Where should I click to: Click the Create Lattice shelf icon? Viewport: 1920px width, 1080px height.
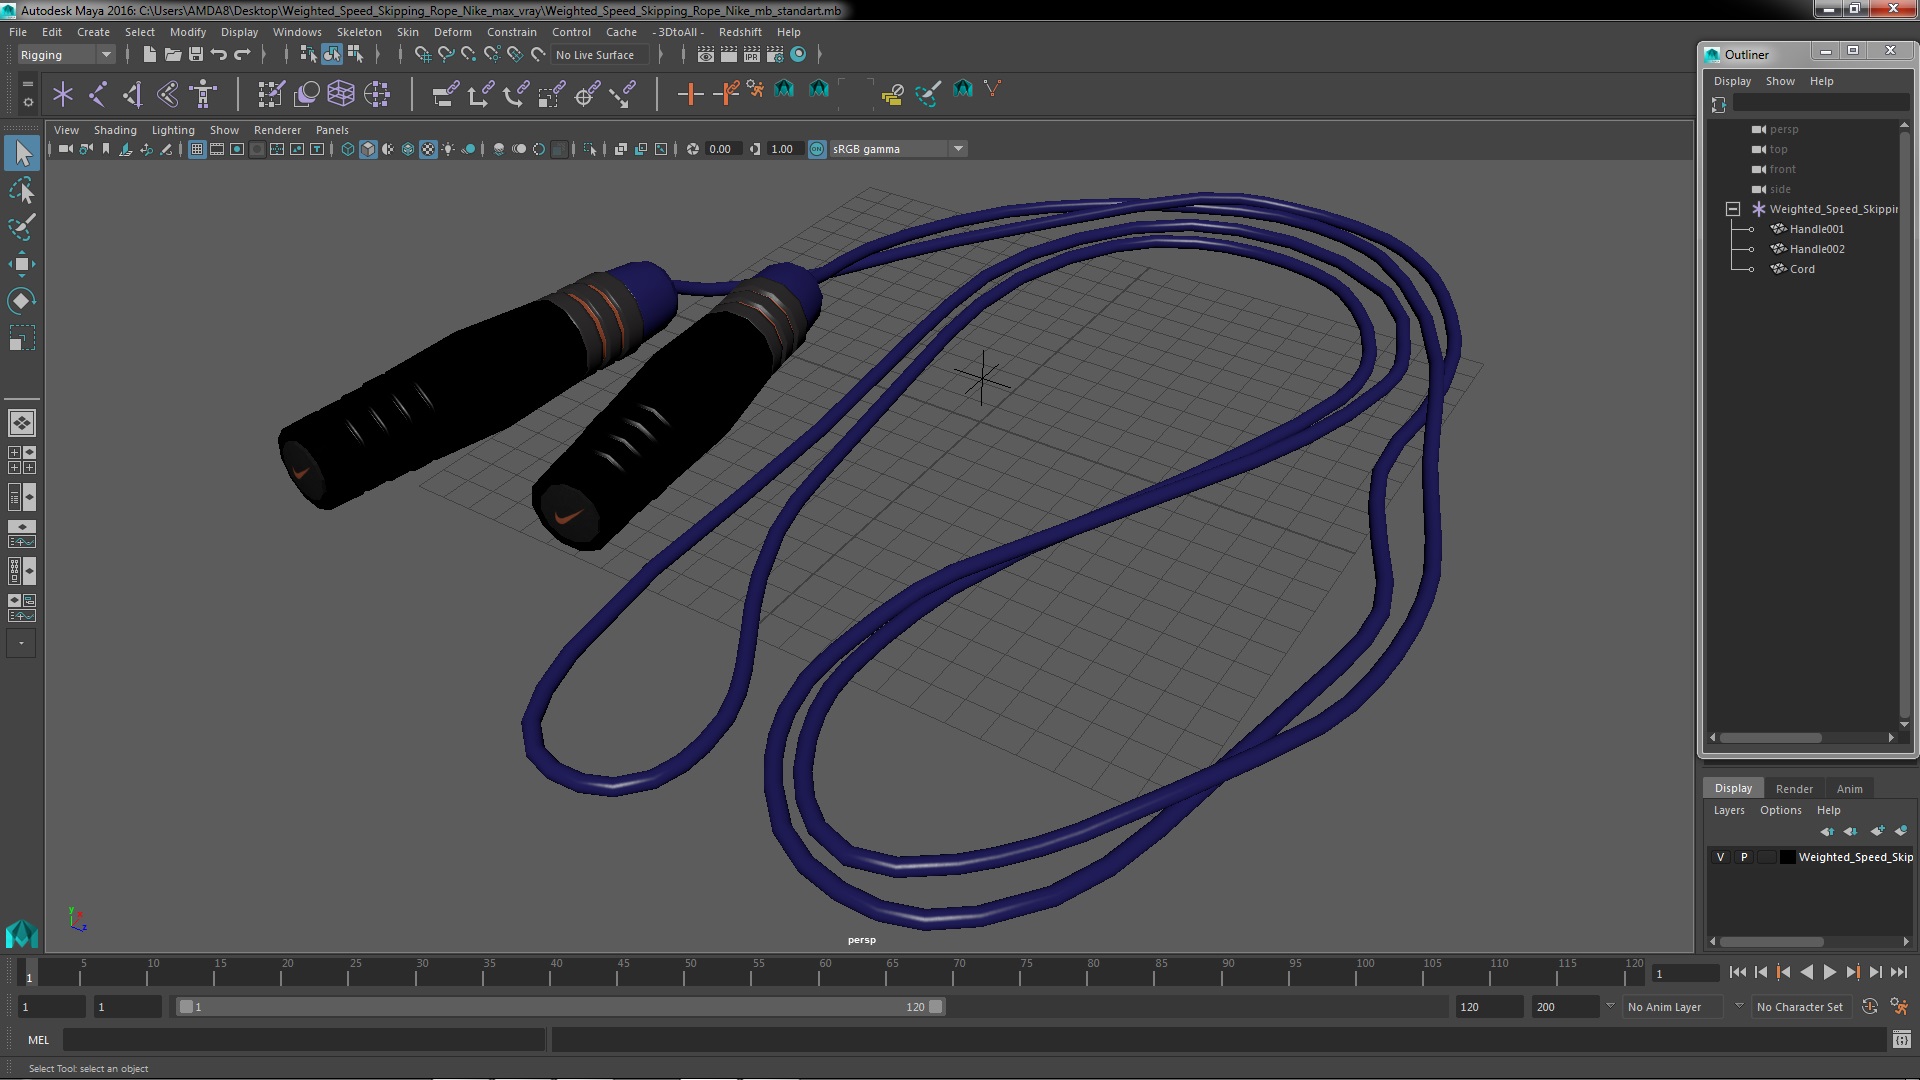[341, 95]
